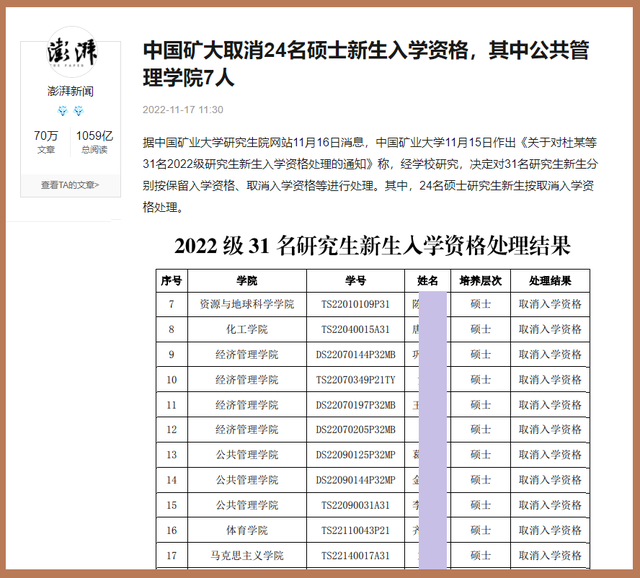Click the 70万 文章 count
The height and width of the screenshot is (578, 640).
(x=46, y=142)
